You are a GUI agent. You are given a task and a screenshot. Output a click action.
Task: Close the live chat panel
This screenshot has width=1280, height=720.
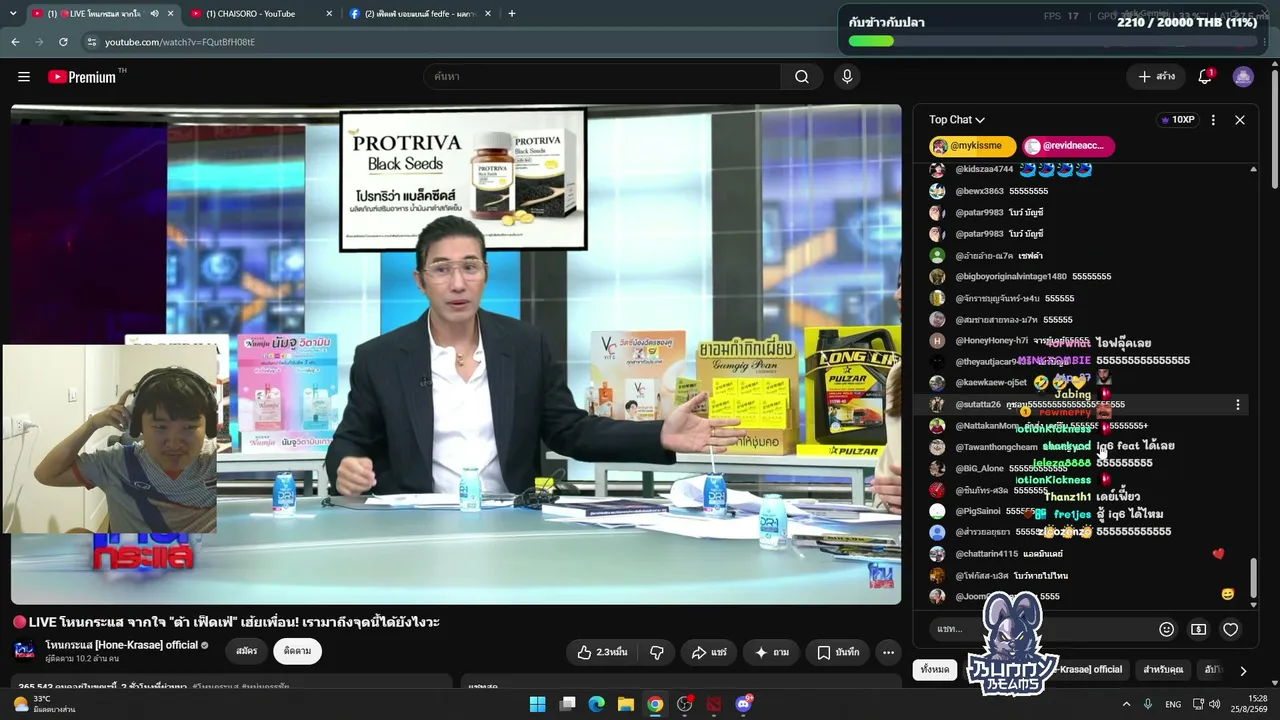pos(1240,120)
